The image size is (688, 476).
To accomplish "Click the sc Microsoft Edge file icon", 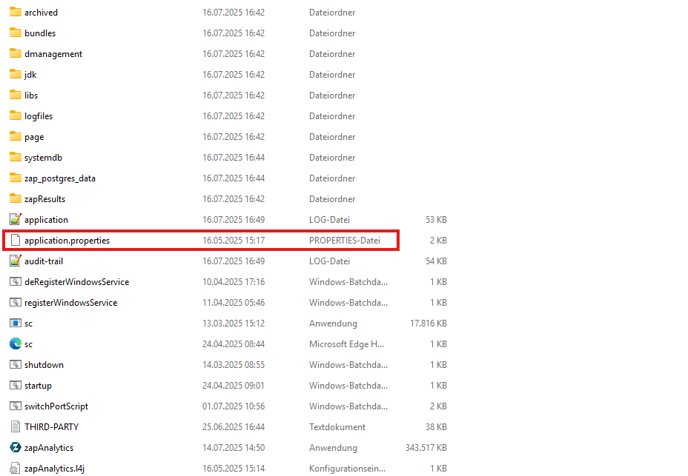I will coord(15,344).
